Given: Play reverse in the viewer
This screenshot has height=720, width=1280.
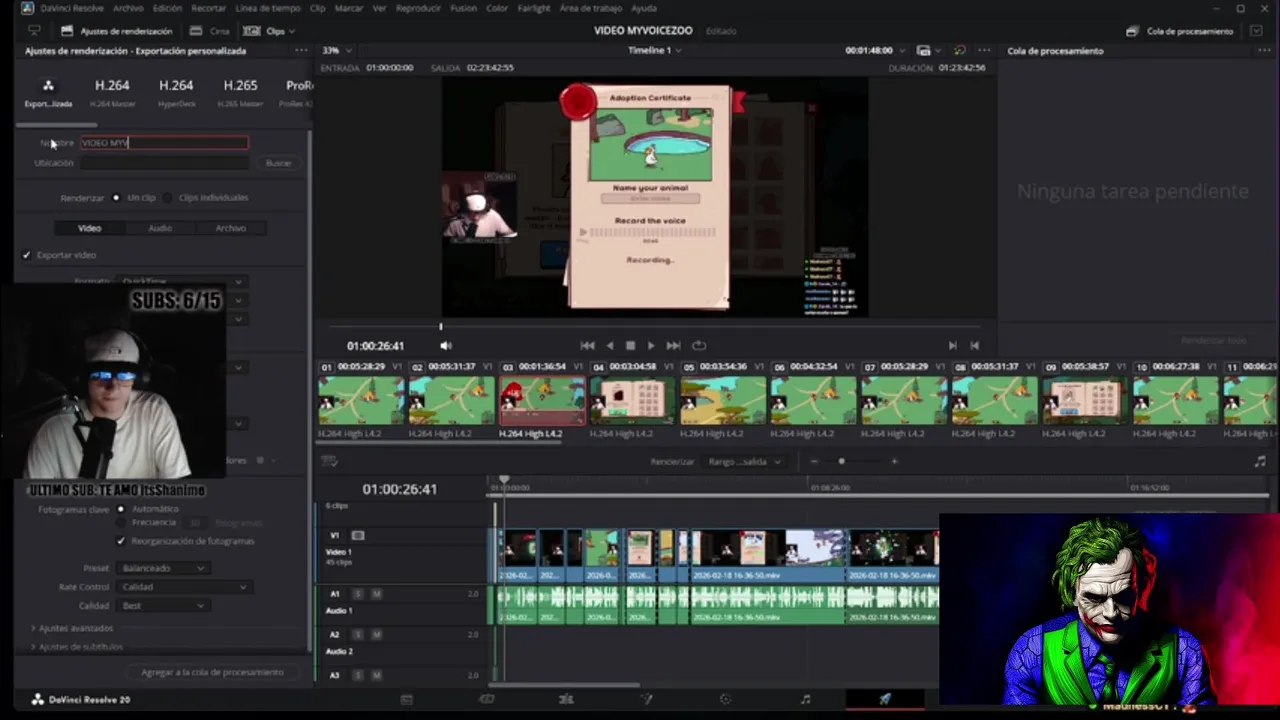Looking at the screenshot, I should 610,345.
